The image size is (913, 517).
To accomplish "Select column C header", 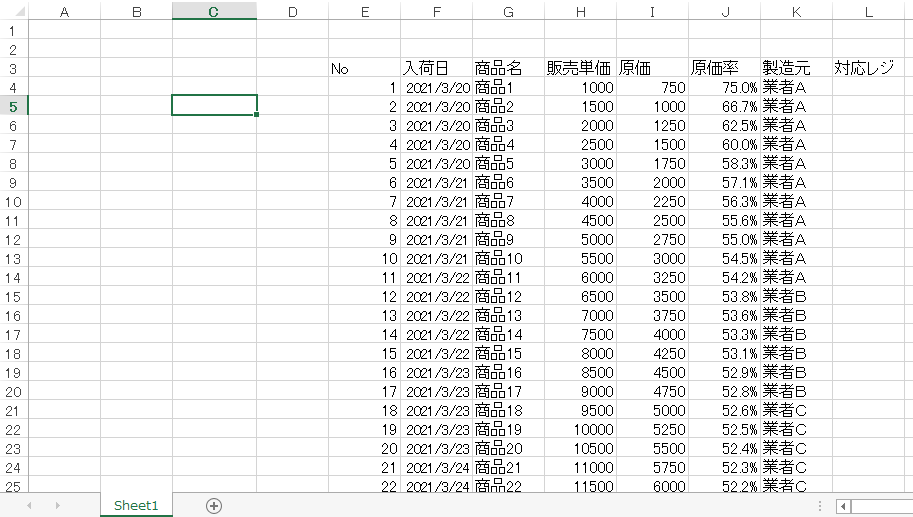I will pyautogui.click(x=214, y=11).
